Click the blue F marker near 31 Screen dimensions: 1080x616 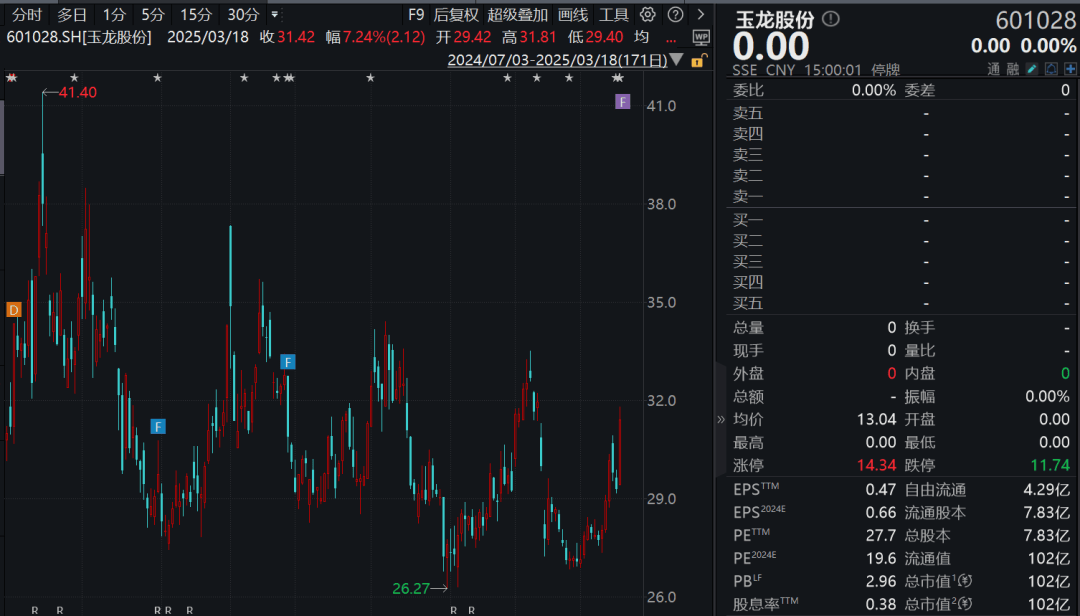pos(158,427)
